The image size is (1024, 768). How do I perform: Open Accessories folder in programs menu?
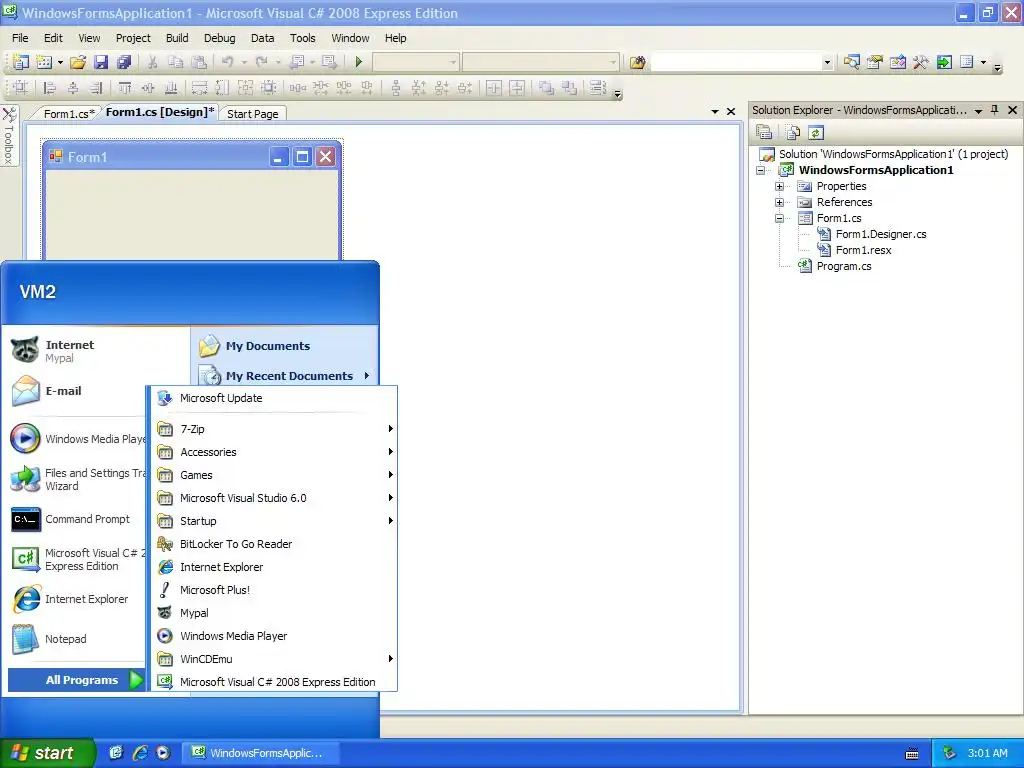[x=274, y=452]
